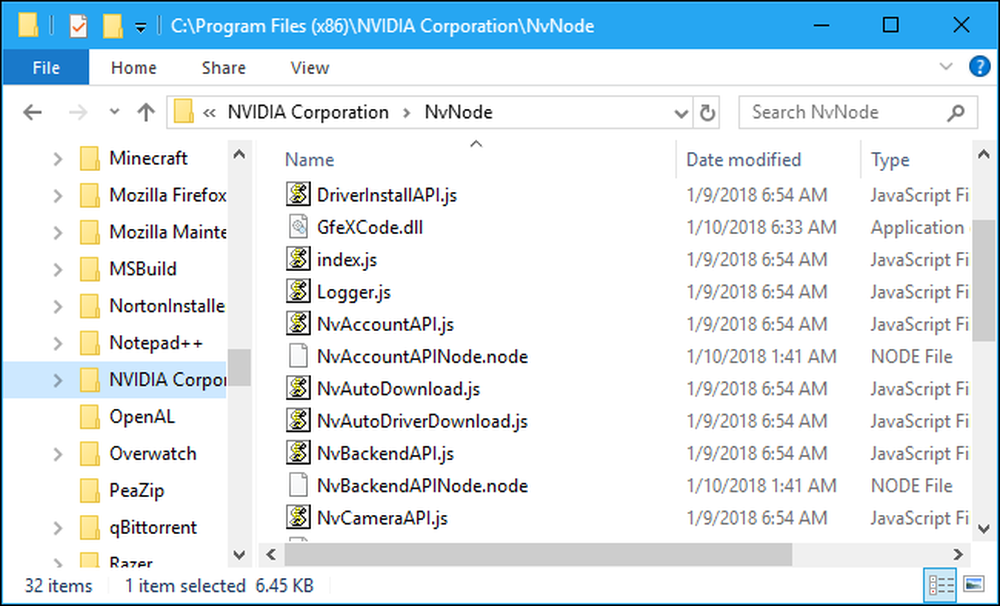The width and height of the screenshot is (1000, 606).
Task: Go up one folder level arrow
Action: pos(146,113)
